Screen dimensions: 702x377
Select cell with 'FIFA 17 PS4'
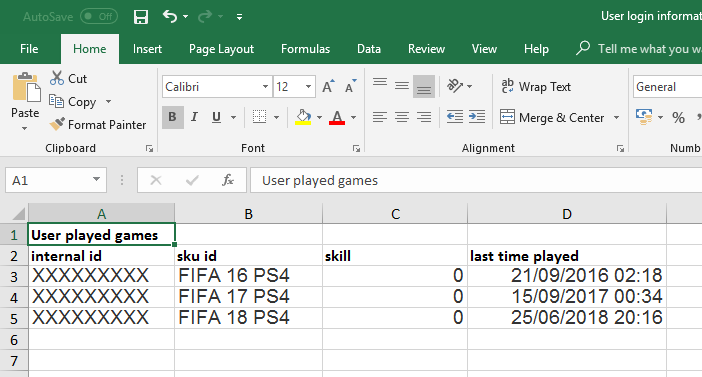click(248, 296)
